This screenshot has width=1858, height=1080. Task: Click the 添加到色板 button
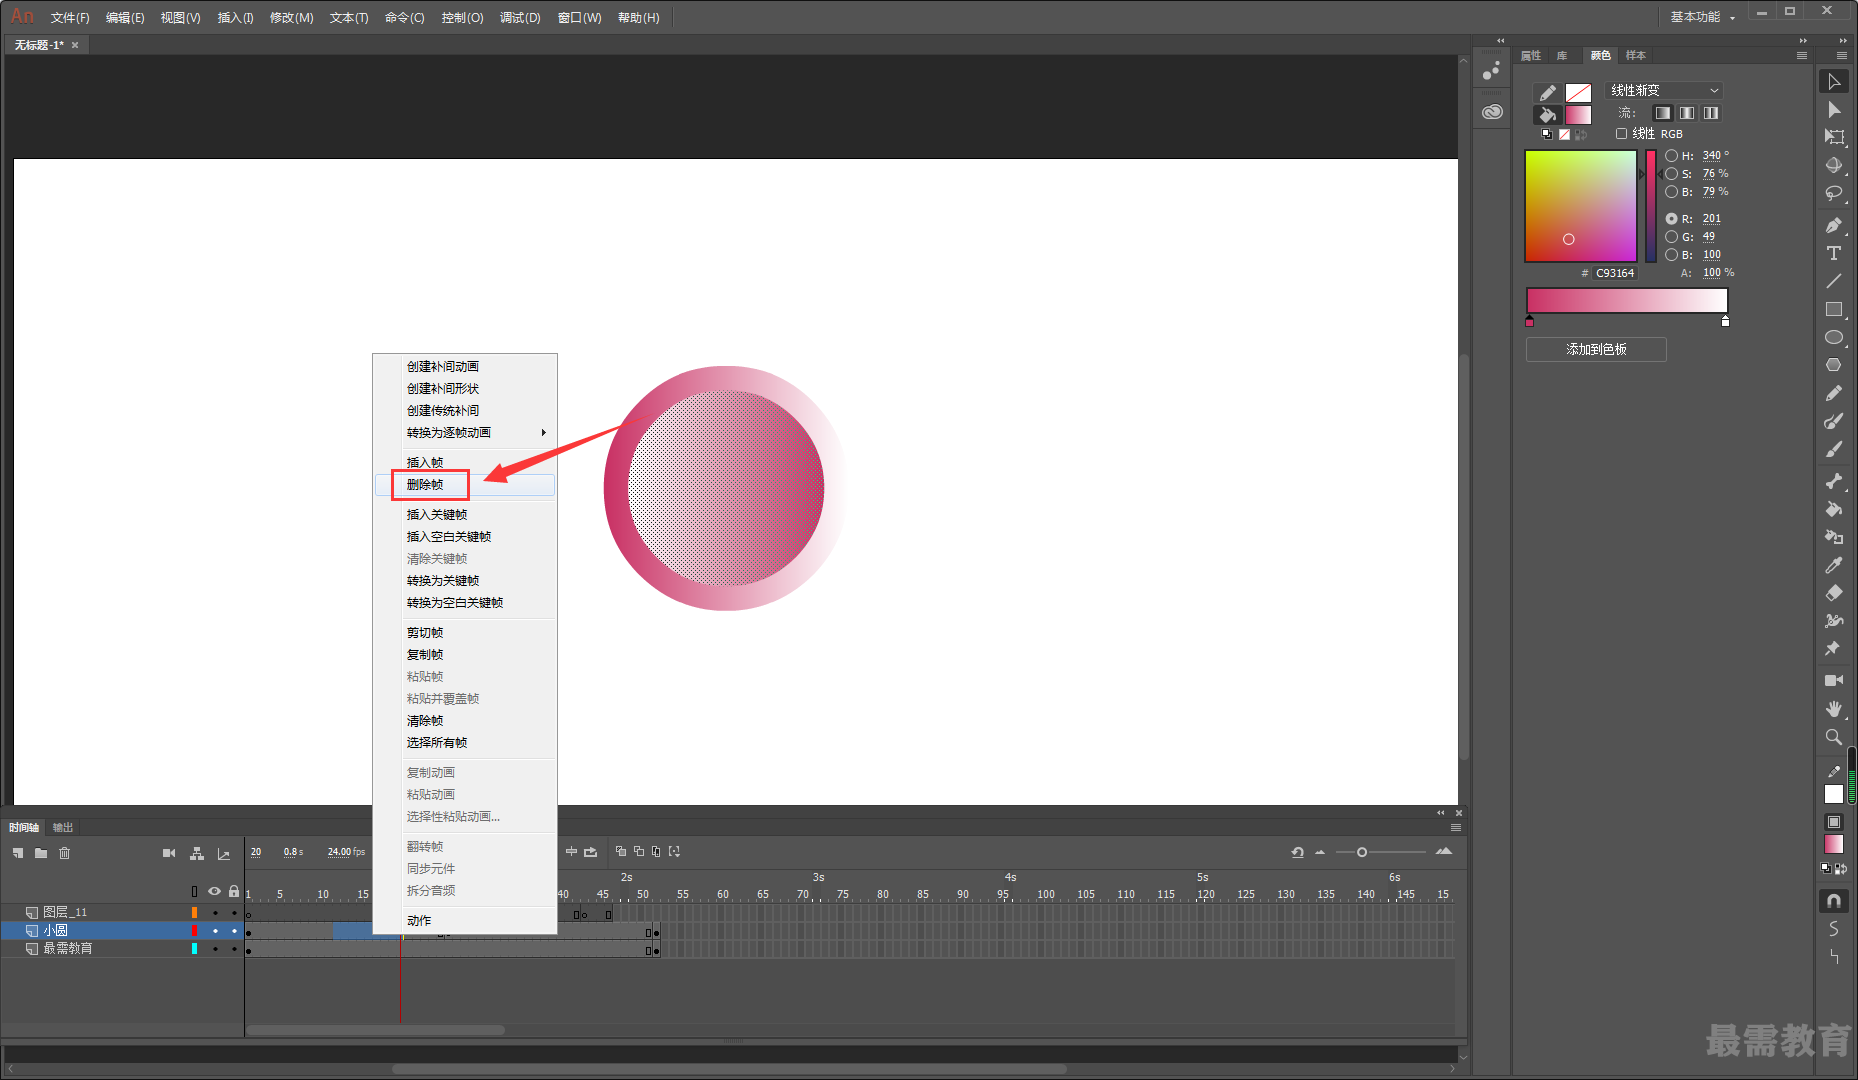click(1596, 349)
